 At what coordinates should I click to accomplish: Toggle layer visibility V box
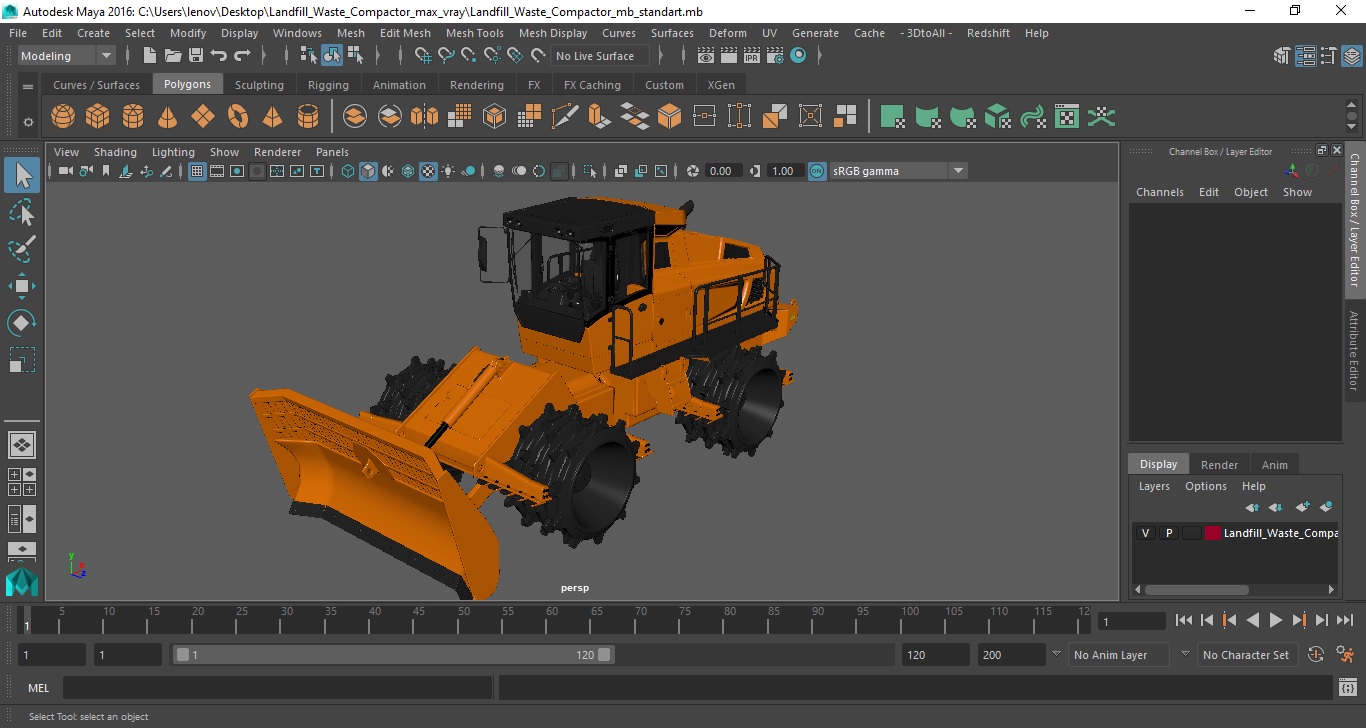pos(1145,533)
